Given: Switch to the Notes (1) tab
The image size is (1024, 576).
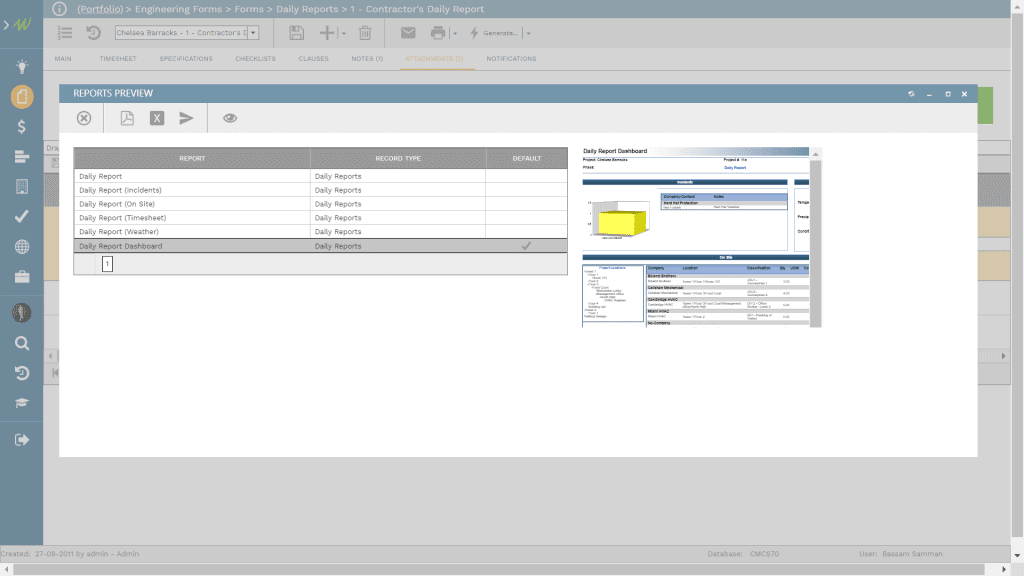Looking at the screenshot, I should [x=367, y=59].
